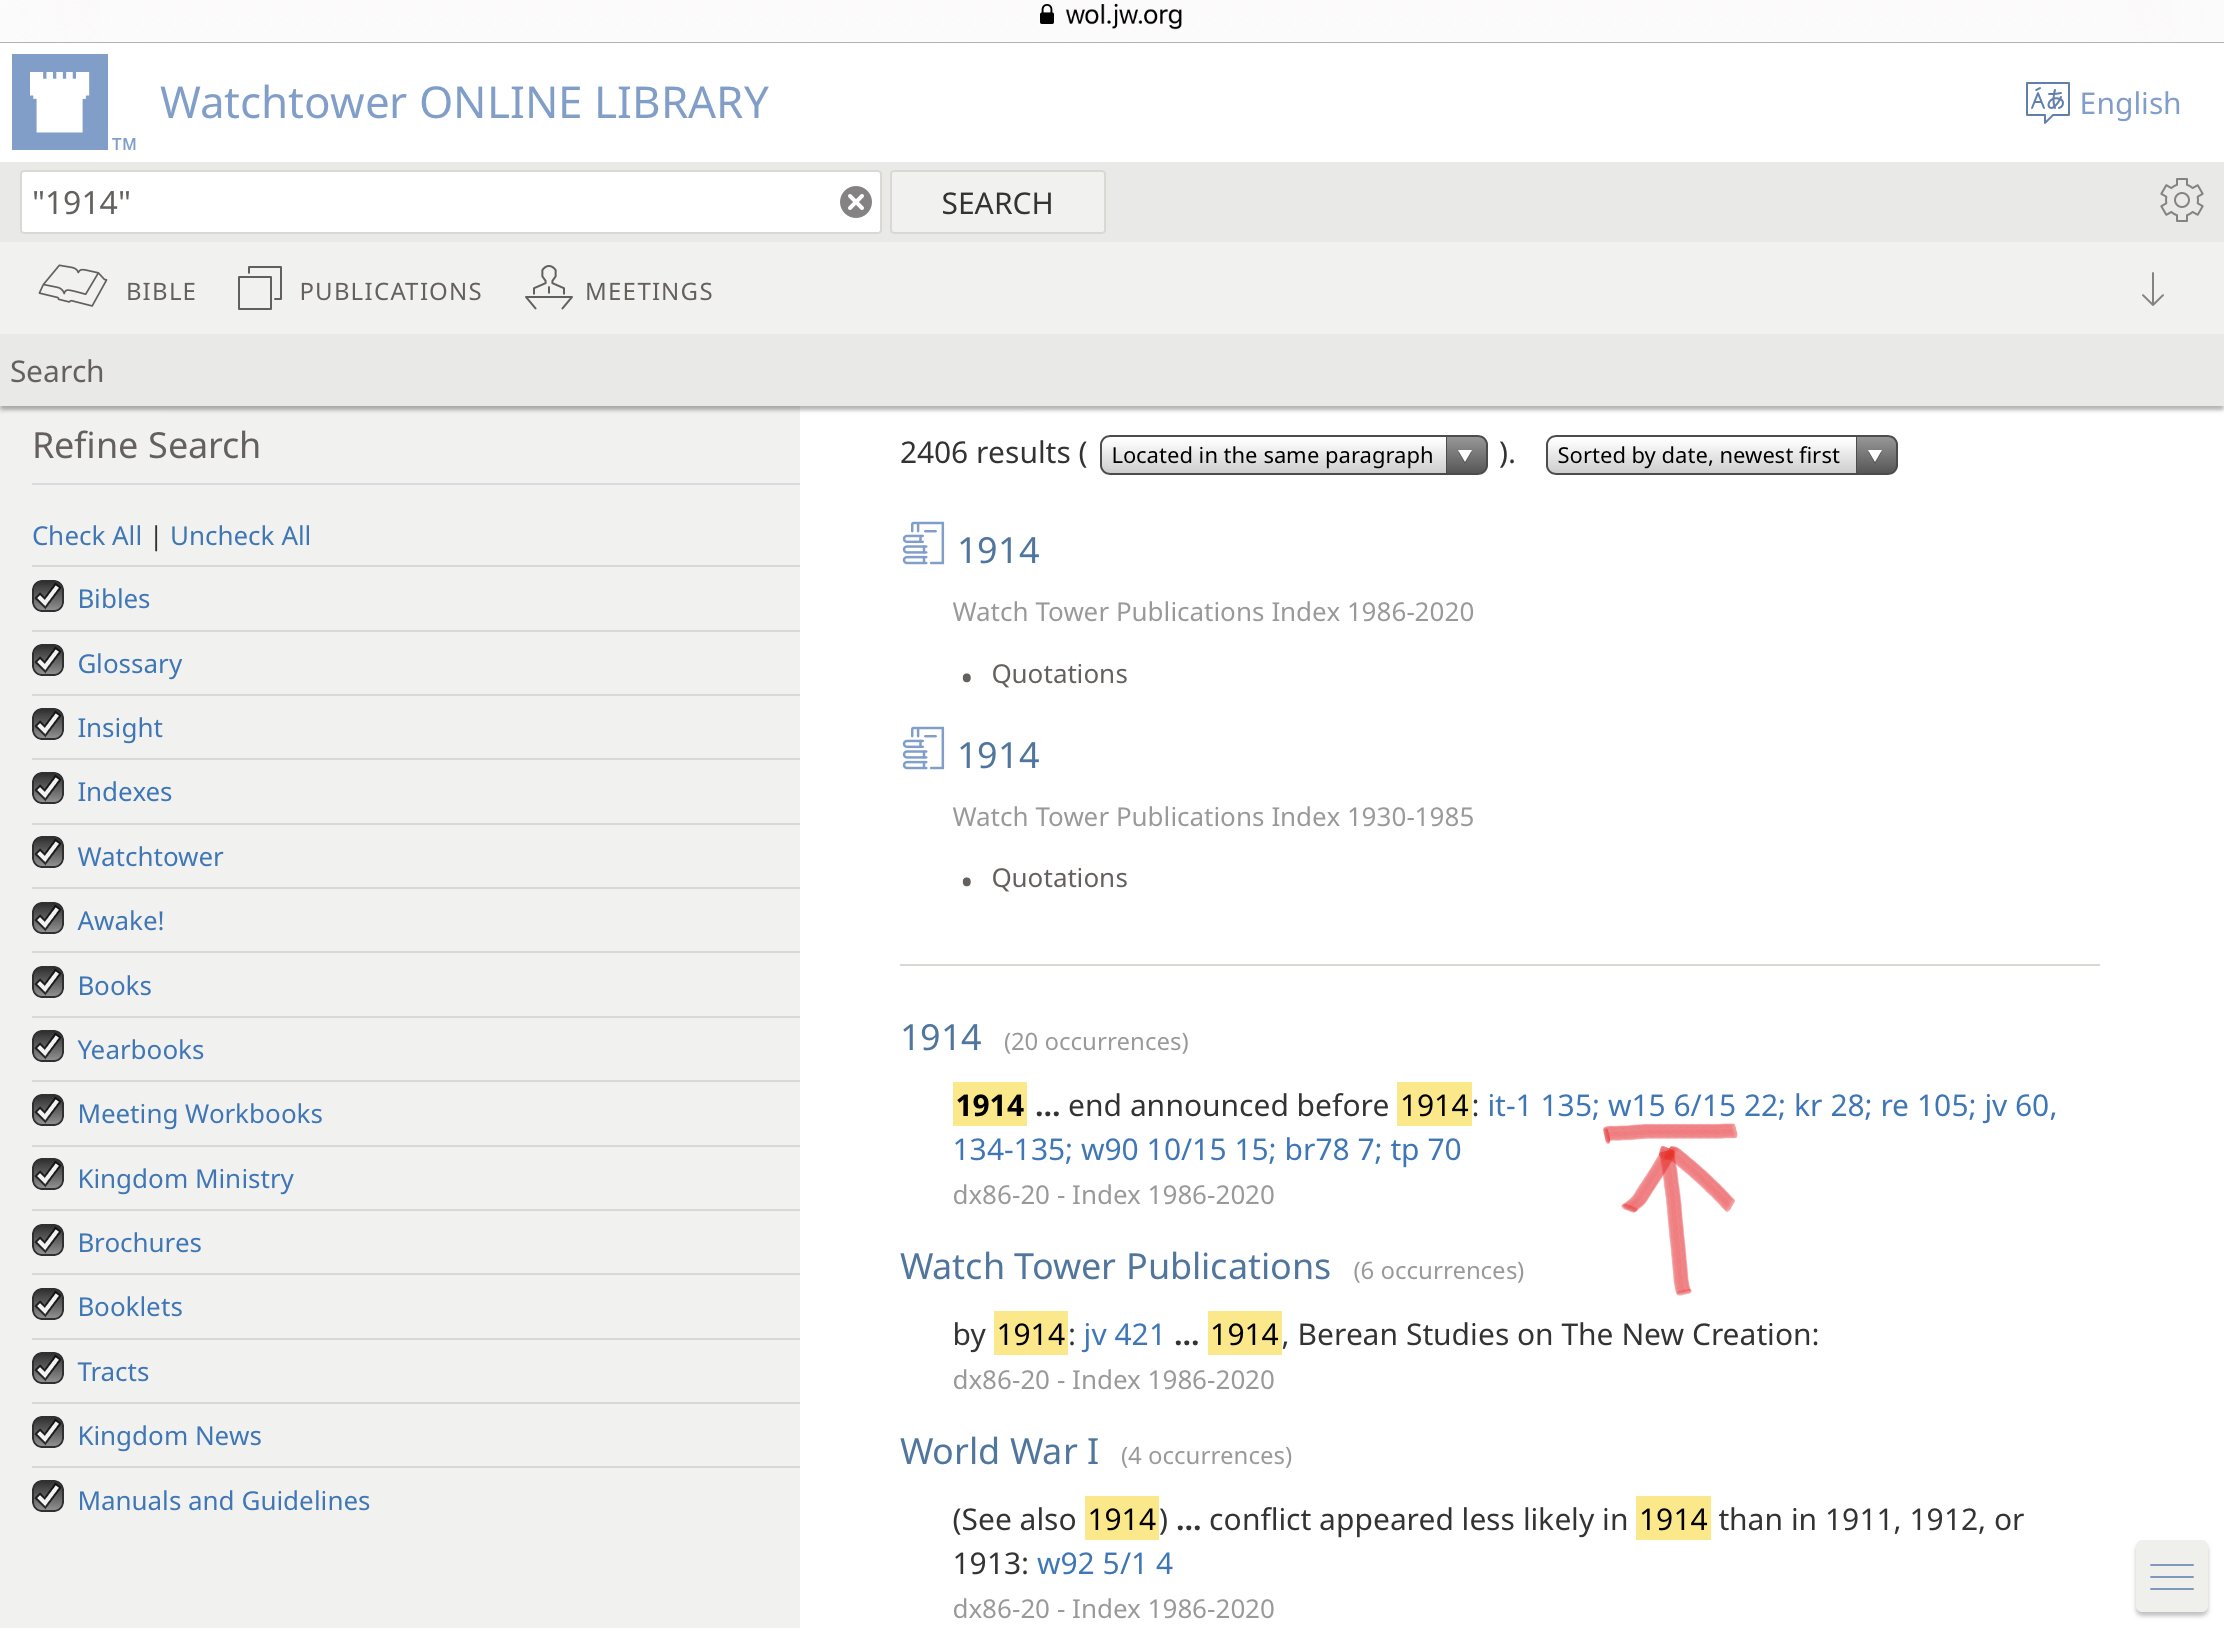
Task: Uncheck the Kingdom Ministry checkbox
Action: tap(48, 1176)
